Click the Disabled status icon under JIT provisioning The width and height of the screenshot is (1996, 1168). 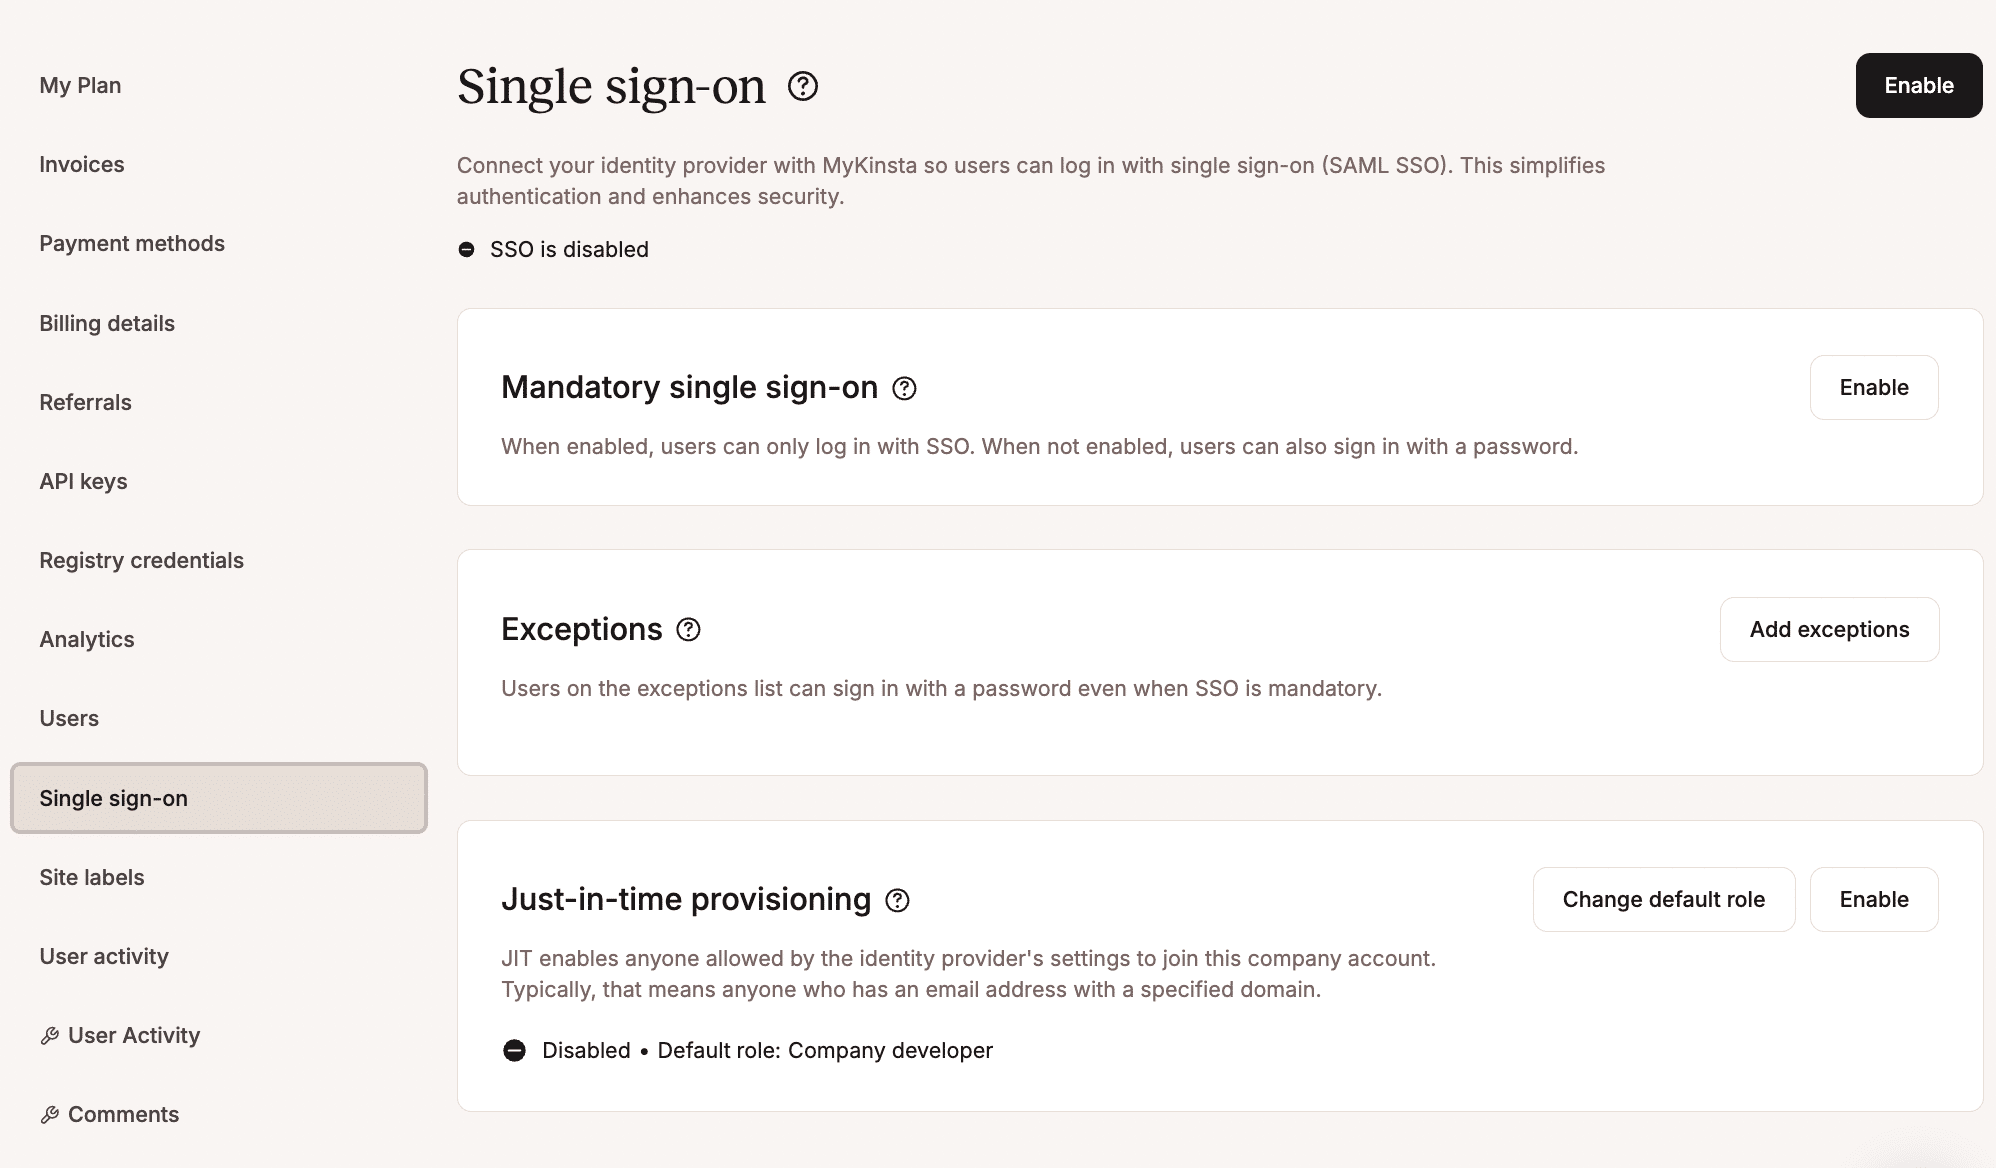(515, 1050)
